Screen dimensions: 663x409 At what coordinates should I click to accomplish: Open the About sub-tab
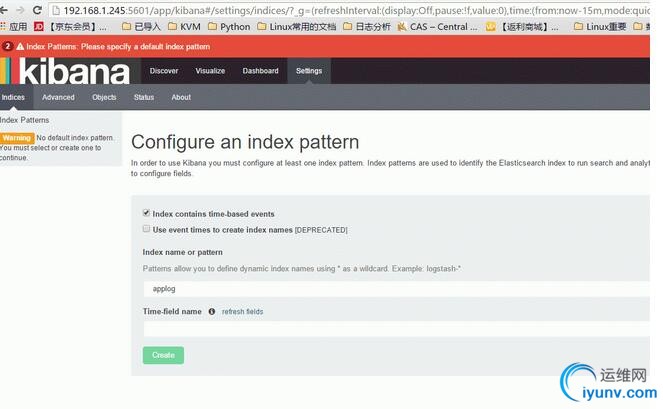pos(181,97)
